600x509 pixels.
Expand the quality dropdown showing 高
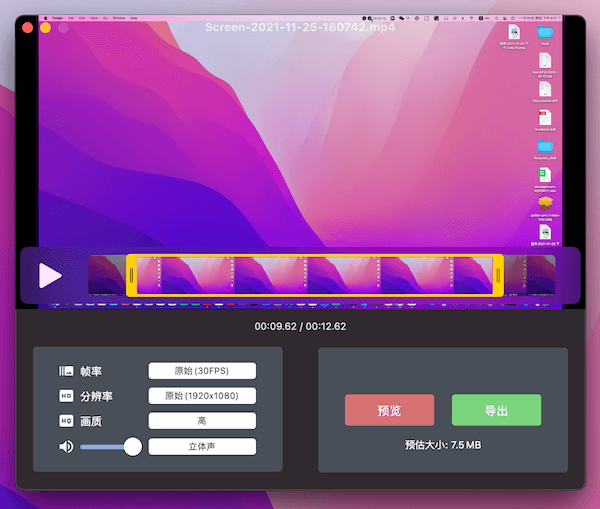(202, 421)
